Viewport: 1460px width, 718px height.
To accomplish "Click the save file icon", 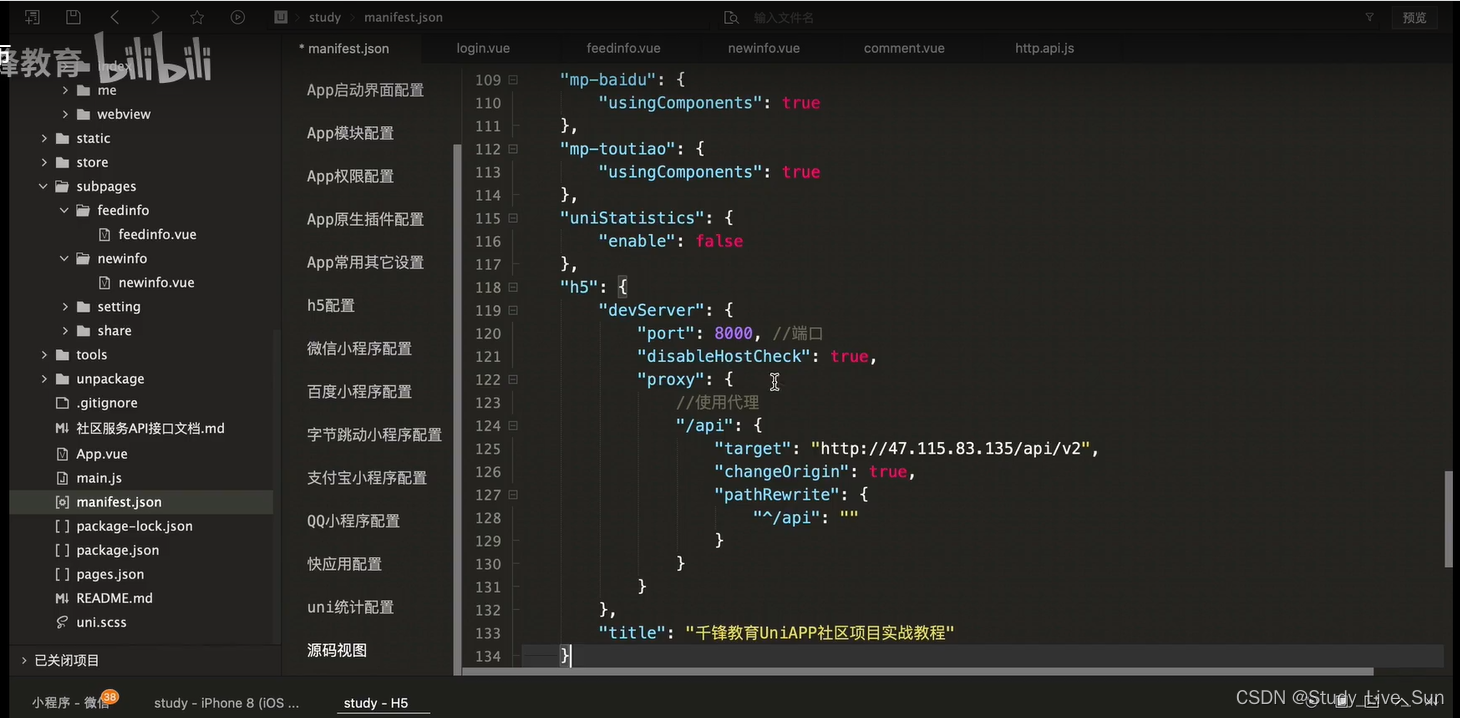I will pyautogui.click(x=73, y=17).
